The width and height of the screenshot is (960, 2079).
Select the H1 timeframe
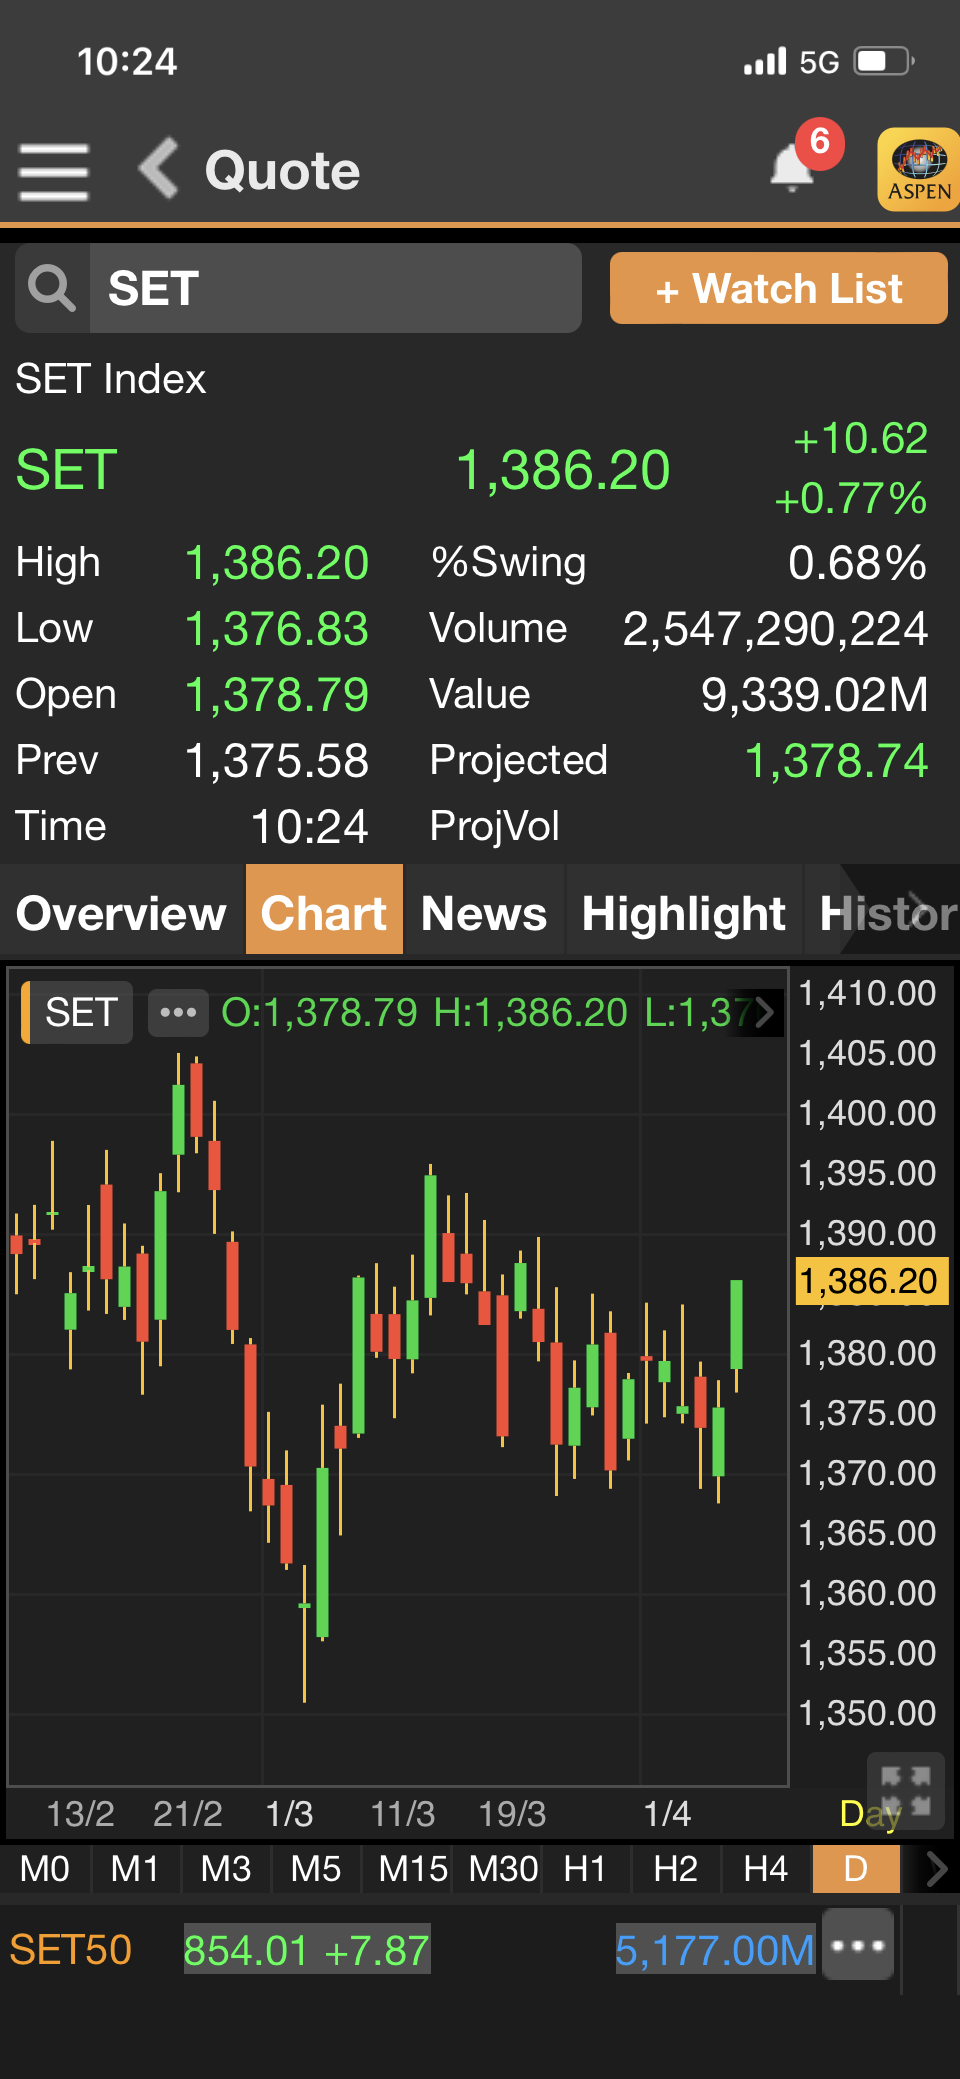pos(585,1868)
